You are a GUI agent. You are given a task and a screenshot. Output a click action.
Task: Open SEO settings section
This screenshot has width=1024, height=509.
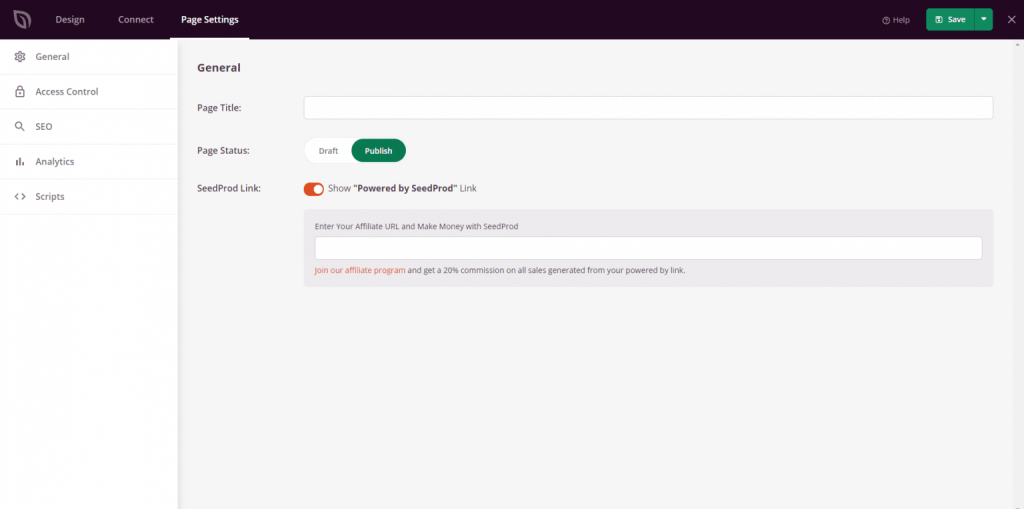click(x=89, y=127)
